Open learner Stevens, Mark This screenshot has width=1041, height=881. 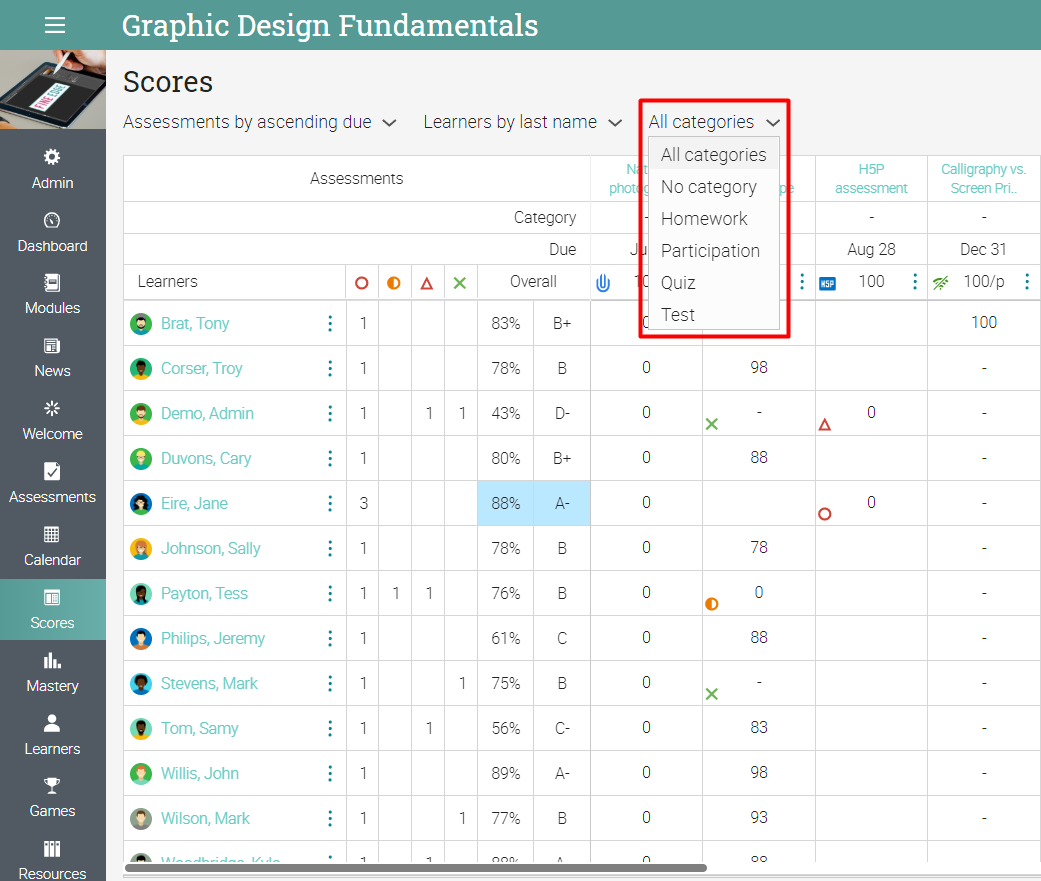(209, 684)
